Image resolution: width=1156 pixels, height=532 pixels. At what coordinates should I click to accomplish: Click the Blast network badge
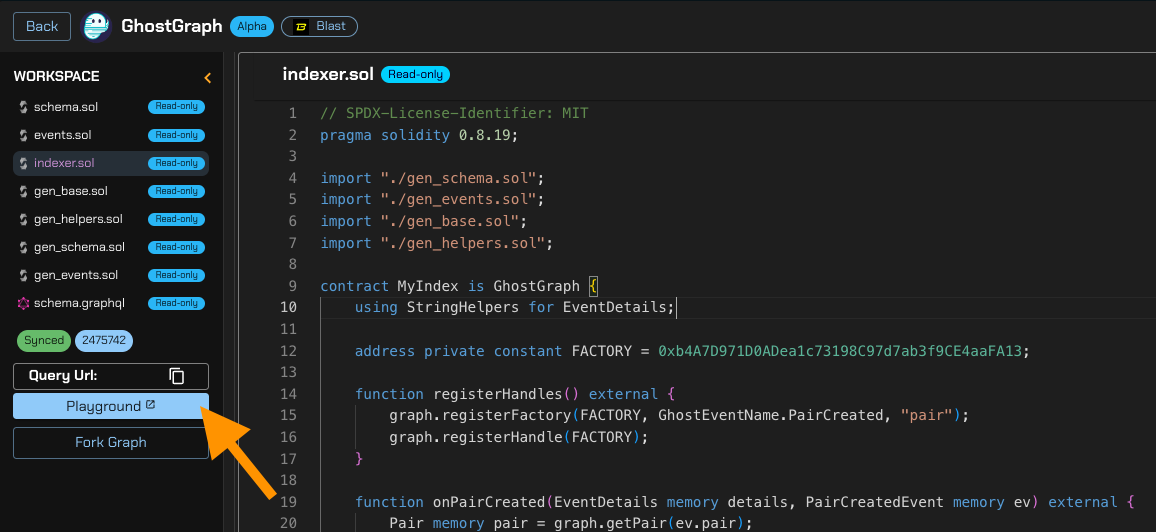(x=319, y=27)
